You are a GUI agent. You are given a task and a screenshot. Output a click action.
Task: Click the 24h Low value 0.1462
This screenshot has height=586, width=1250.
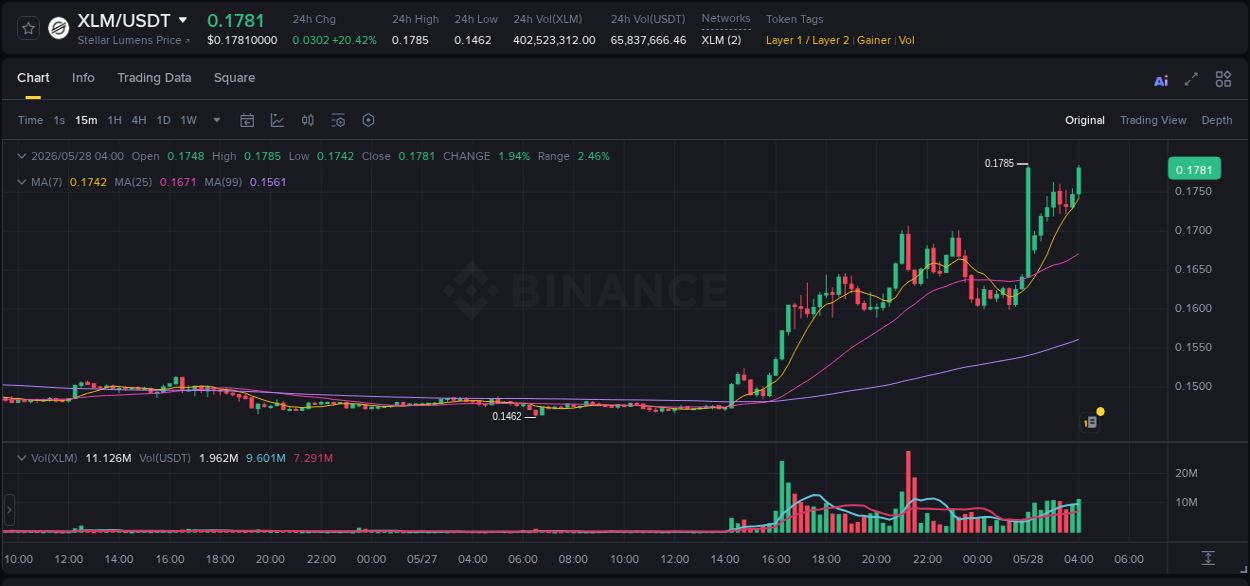pyautogui.click(x=473, y=40)
